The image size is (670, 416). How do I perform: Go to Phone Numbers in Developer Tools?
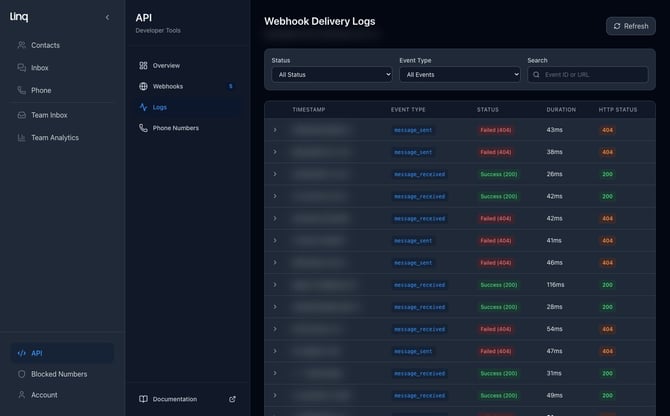[x=175, y=128]
